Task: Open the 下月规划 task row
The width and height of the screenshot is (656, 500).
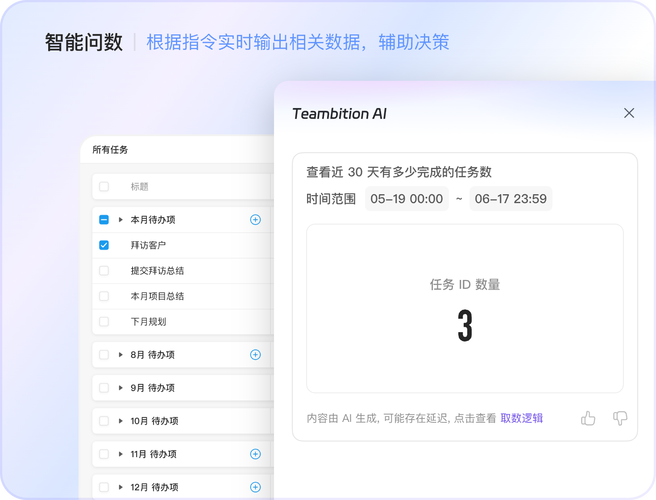Action: (x=182, y=322)
